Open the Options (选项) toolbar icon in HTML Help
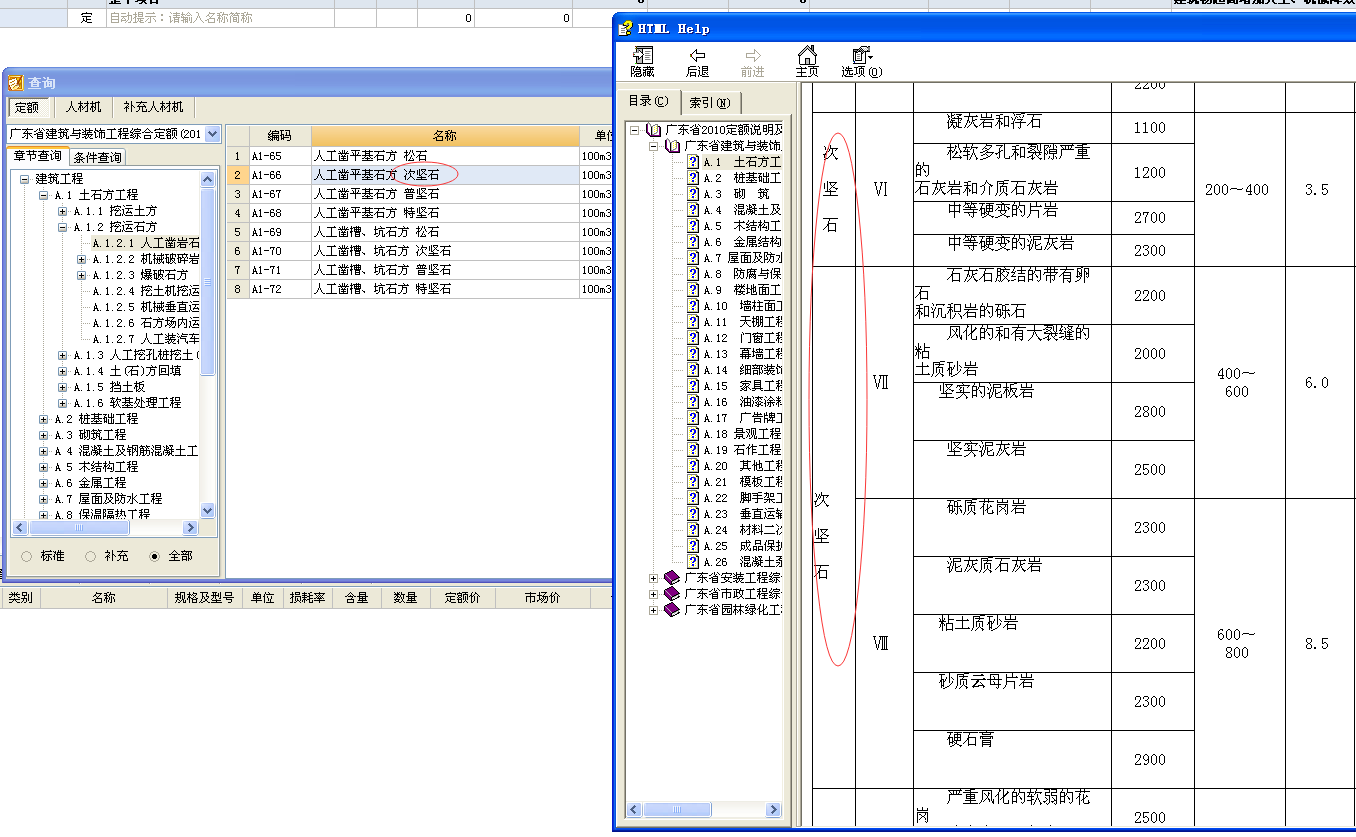 point(860,56)
